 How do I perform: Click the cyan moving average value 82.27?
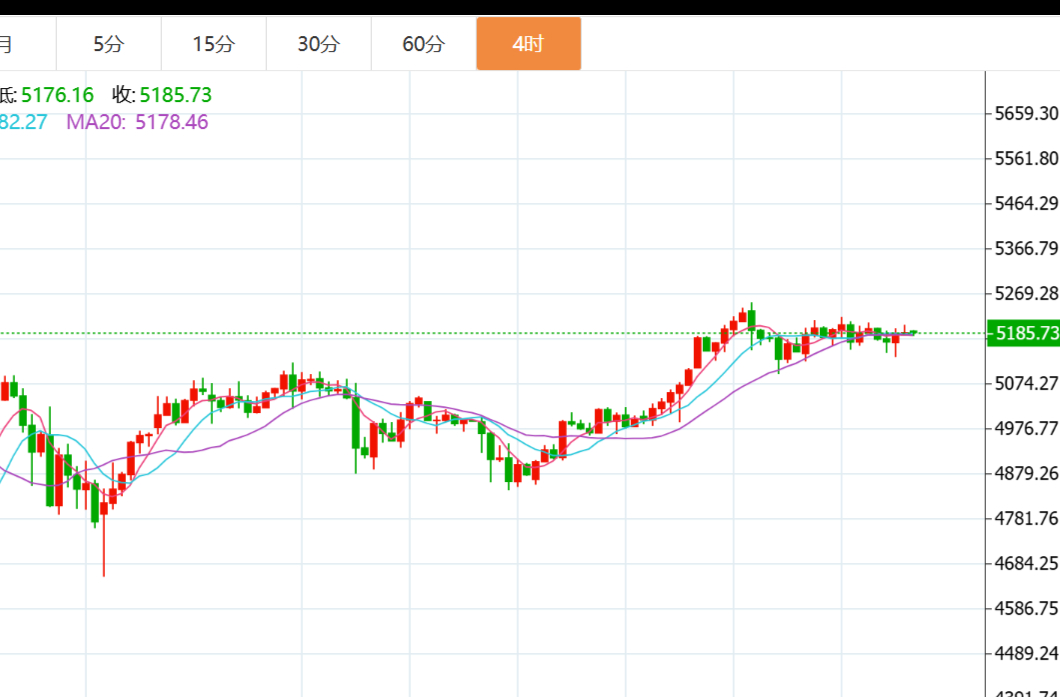tap(22, 122)
